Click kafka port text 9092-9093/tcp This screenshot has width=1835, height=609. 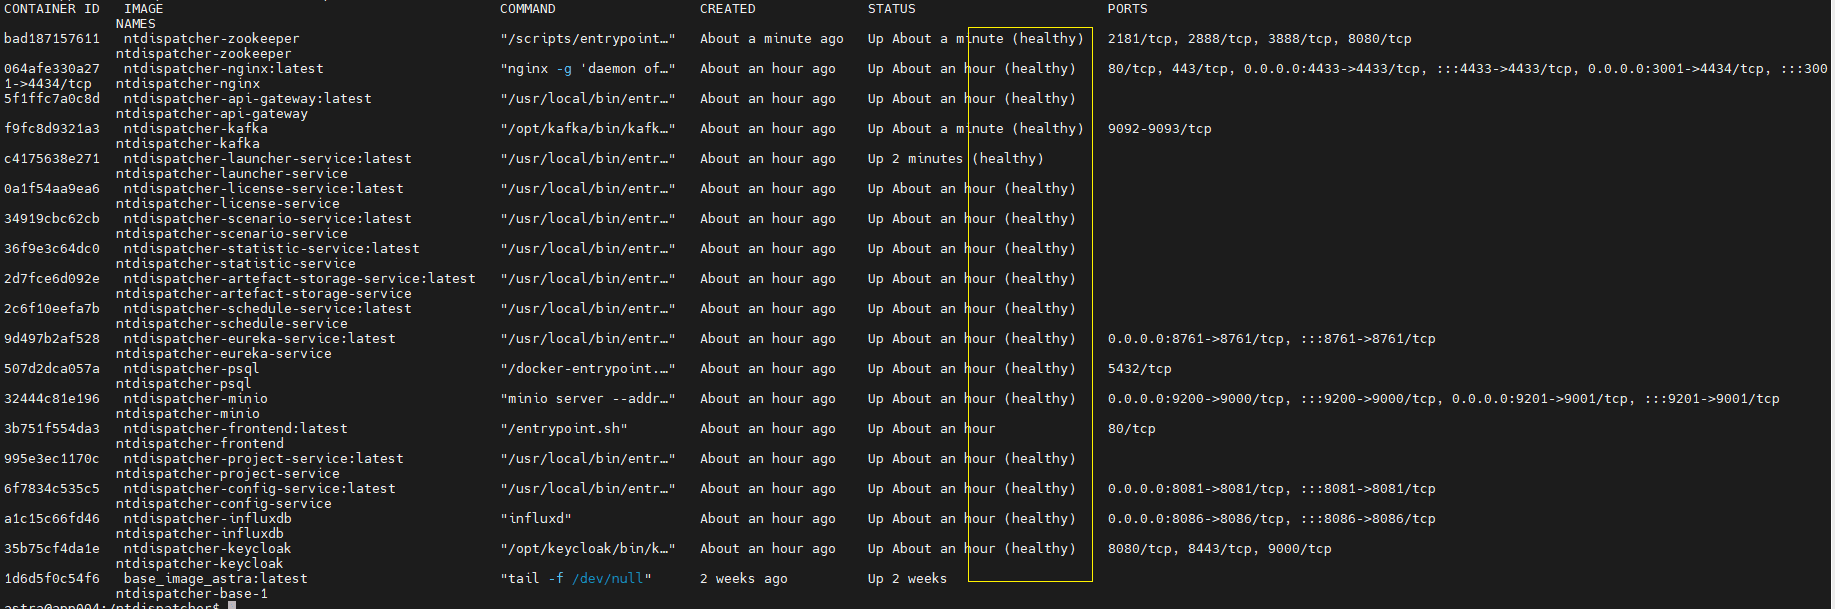tap(1160, 129)
